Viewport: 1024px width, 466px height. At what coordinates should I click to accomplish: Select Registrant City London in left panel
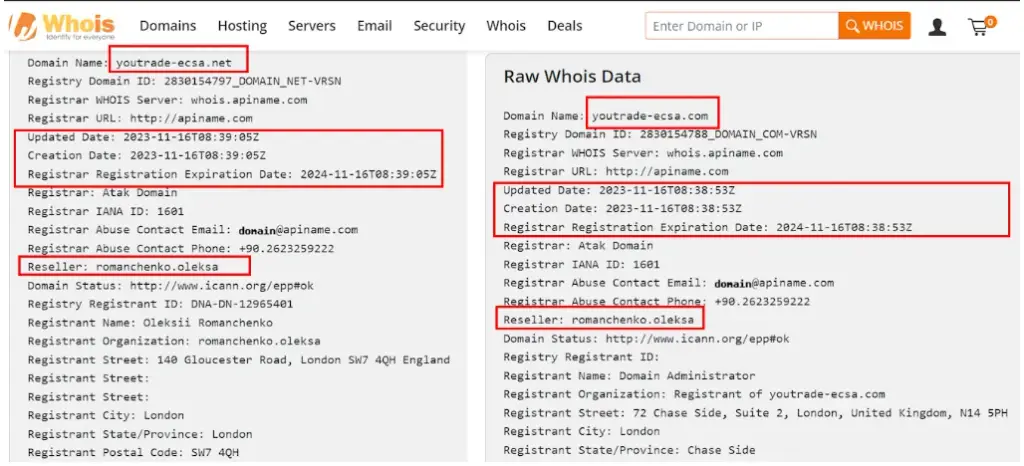106,415
